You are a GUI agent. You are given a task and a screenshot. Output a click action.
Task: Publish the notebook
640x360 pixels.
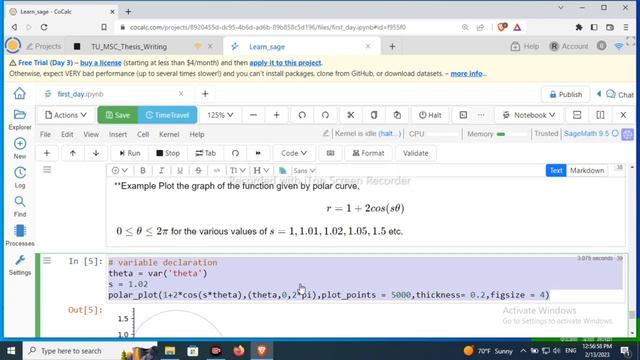click(565, 94)
